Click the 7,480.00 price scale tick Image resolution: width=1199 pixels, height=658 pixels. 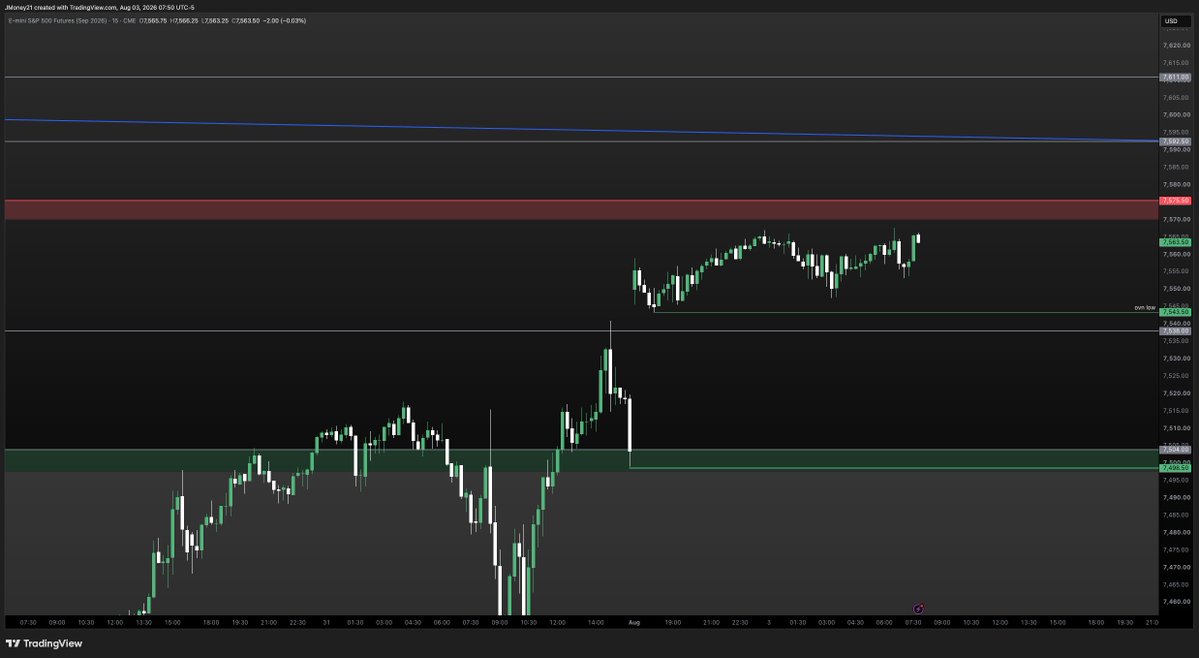pyautogui.click(x=1176, y=532)
